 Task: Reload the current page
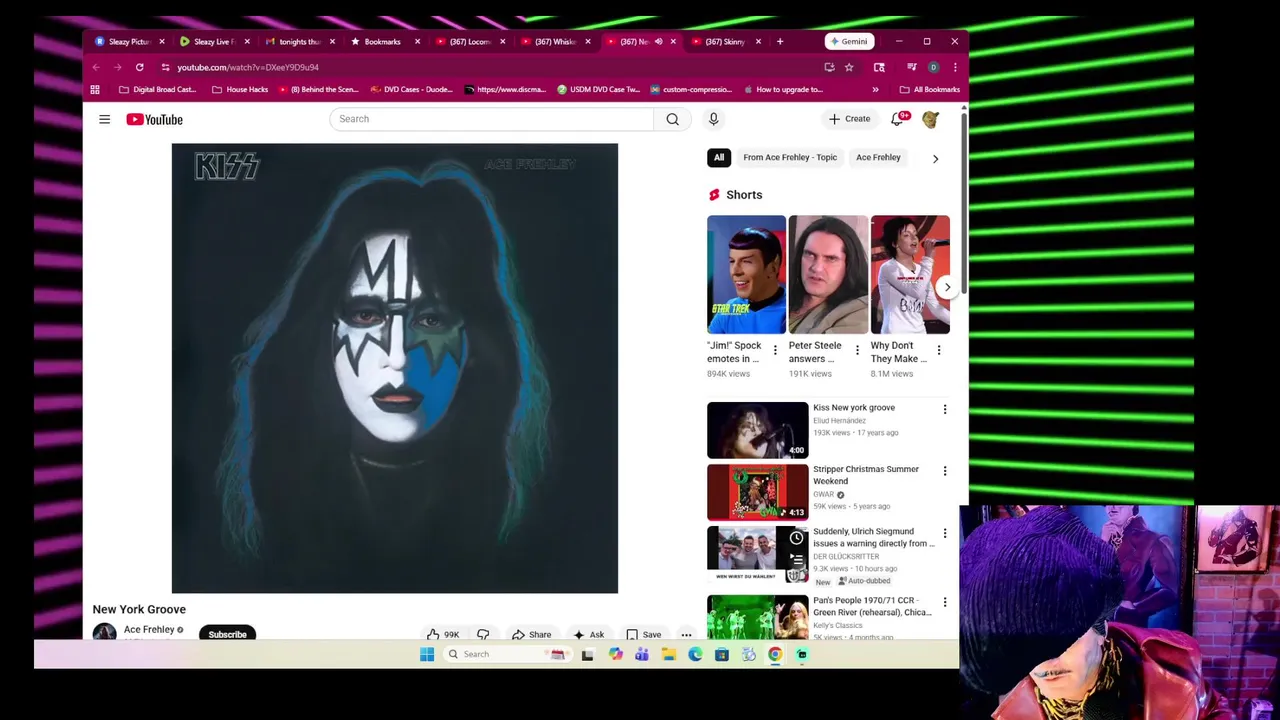tap(139, 67)
